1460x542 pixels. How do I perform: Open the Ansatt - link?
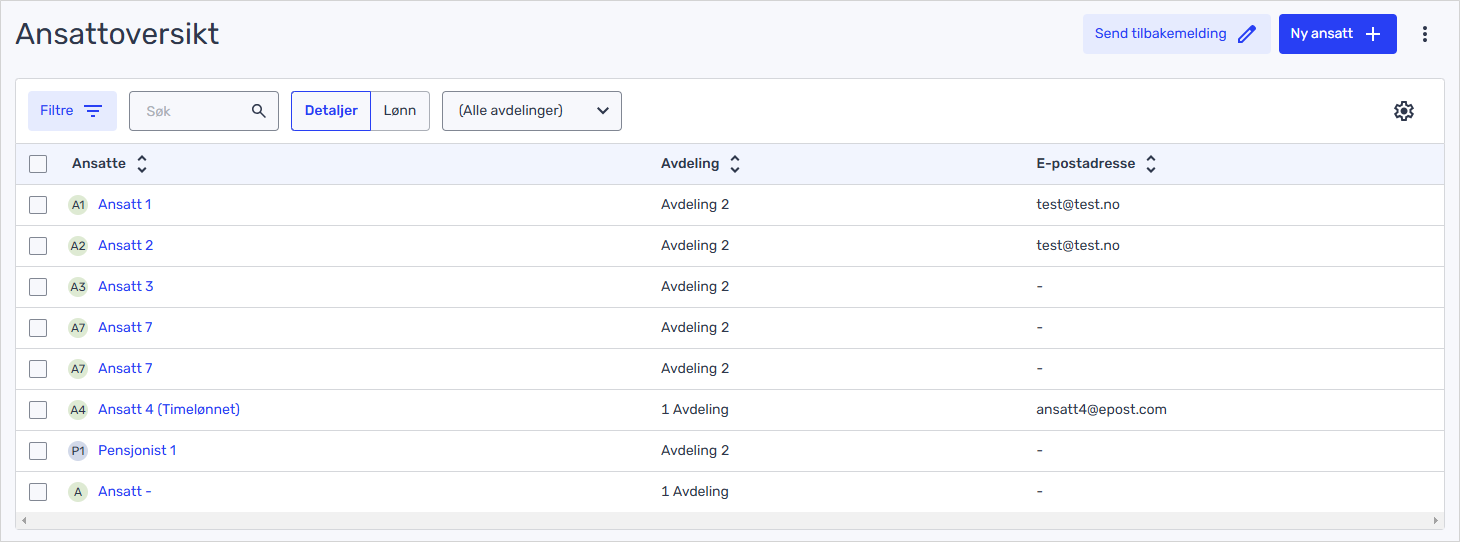tap(125, 492)
